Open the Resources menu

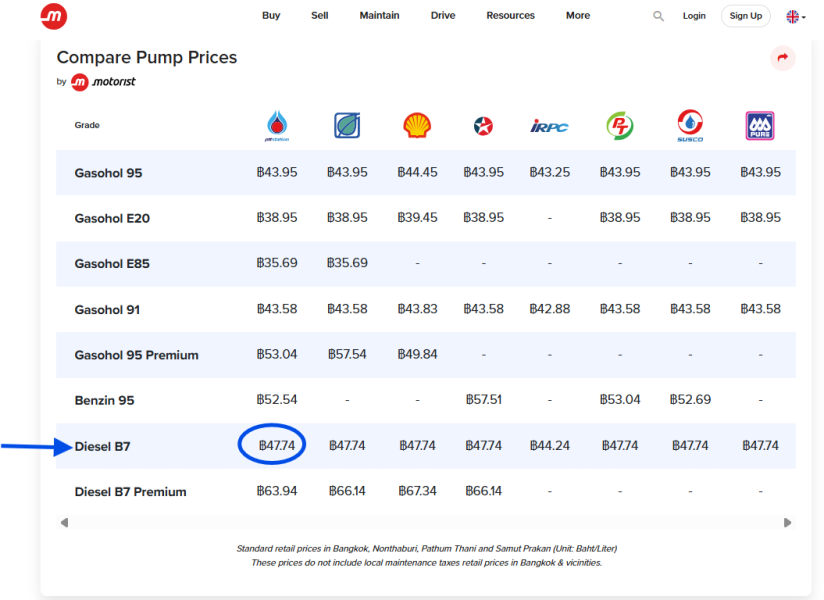[x=510, y=16]
